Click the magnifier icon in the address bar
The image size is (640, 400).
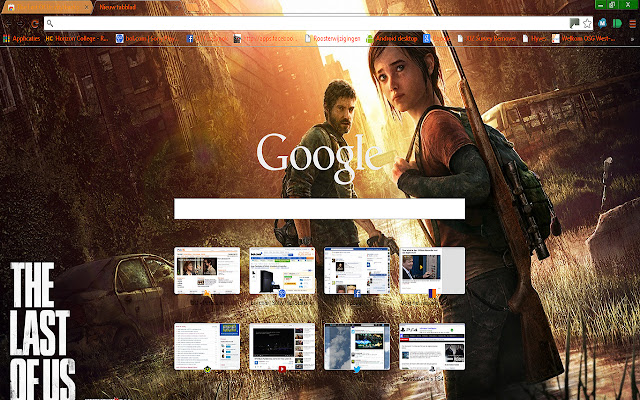coord(50,23)
